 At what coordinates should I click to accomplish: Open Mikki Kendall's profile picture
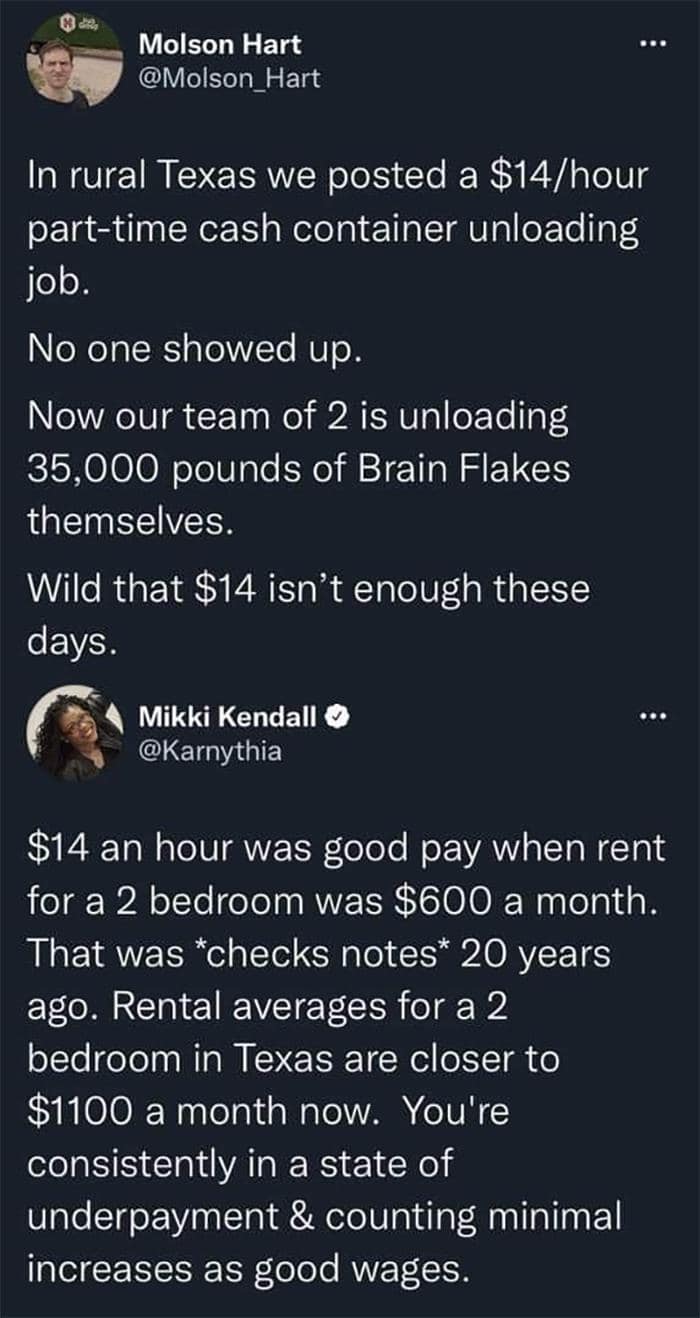click(x=75, y=732)
